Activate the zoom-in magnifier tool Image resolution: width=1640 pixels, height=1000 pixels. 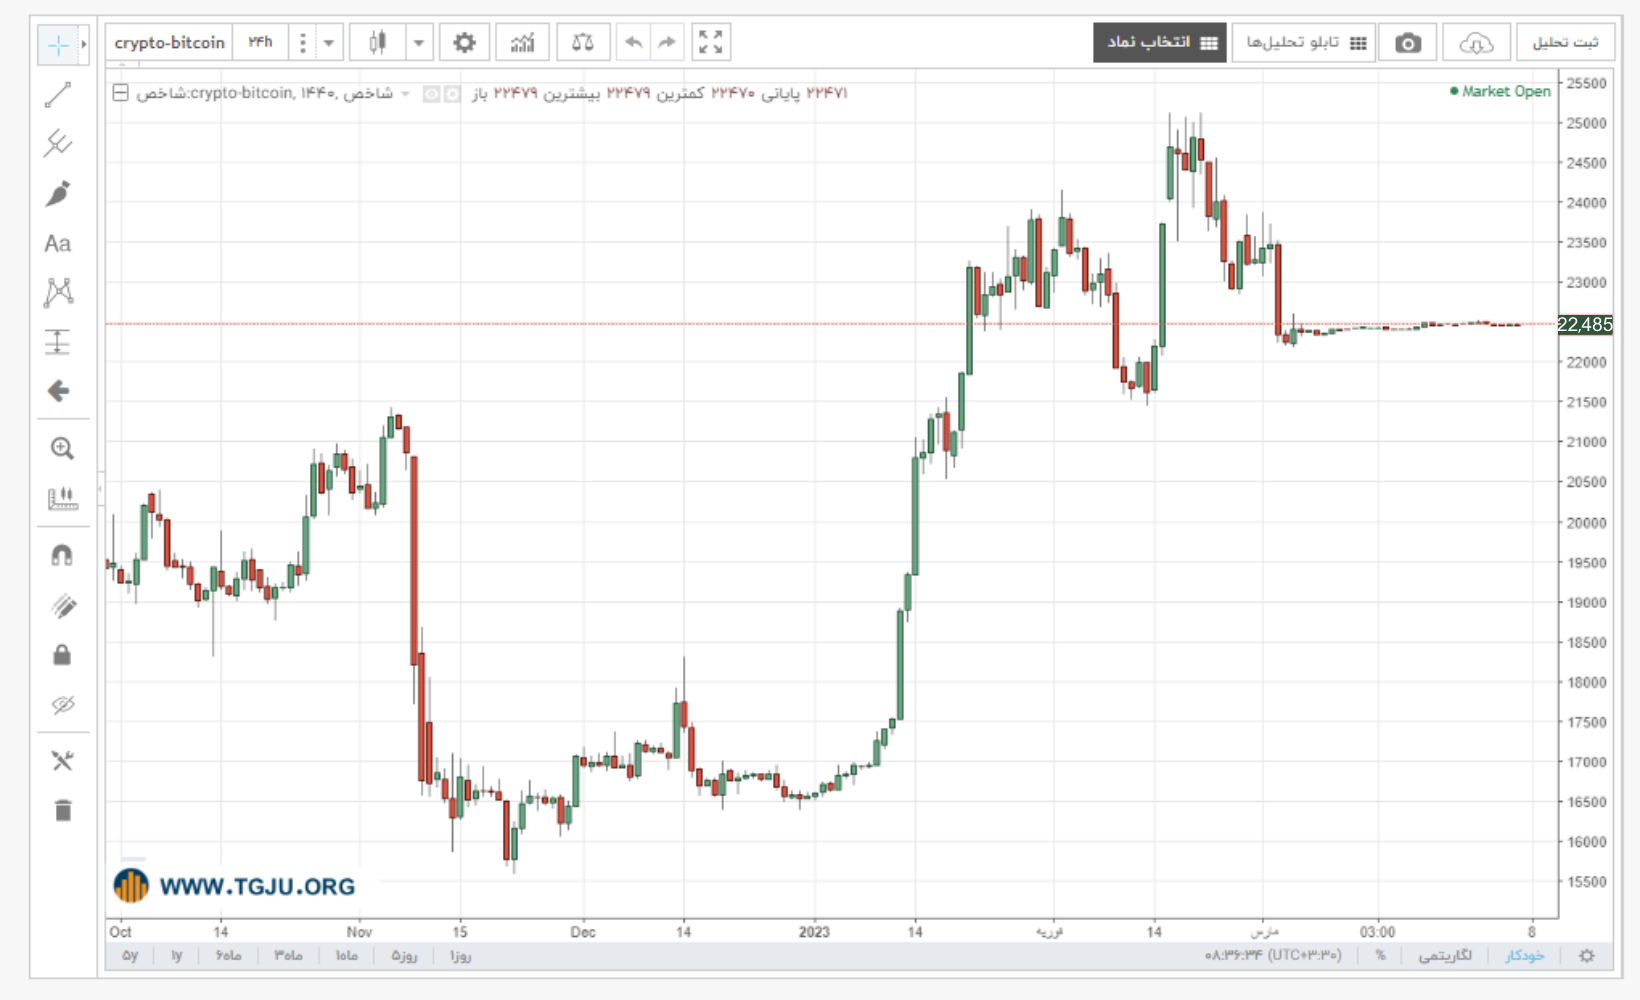(x=62, y=448)
